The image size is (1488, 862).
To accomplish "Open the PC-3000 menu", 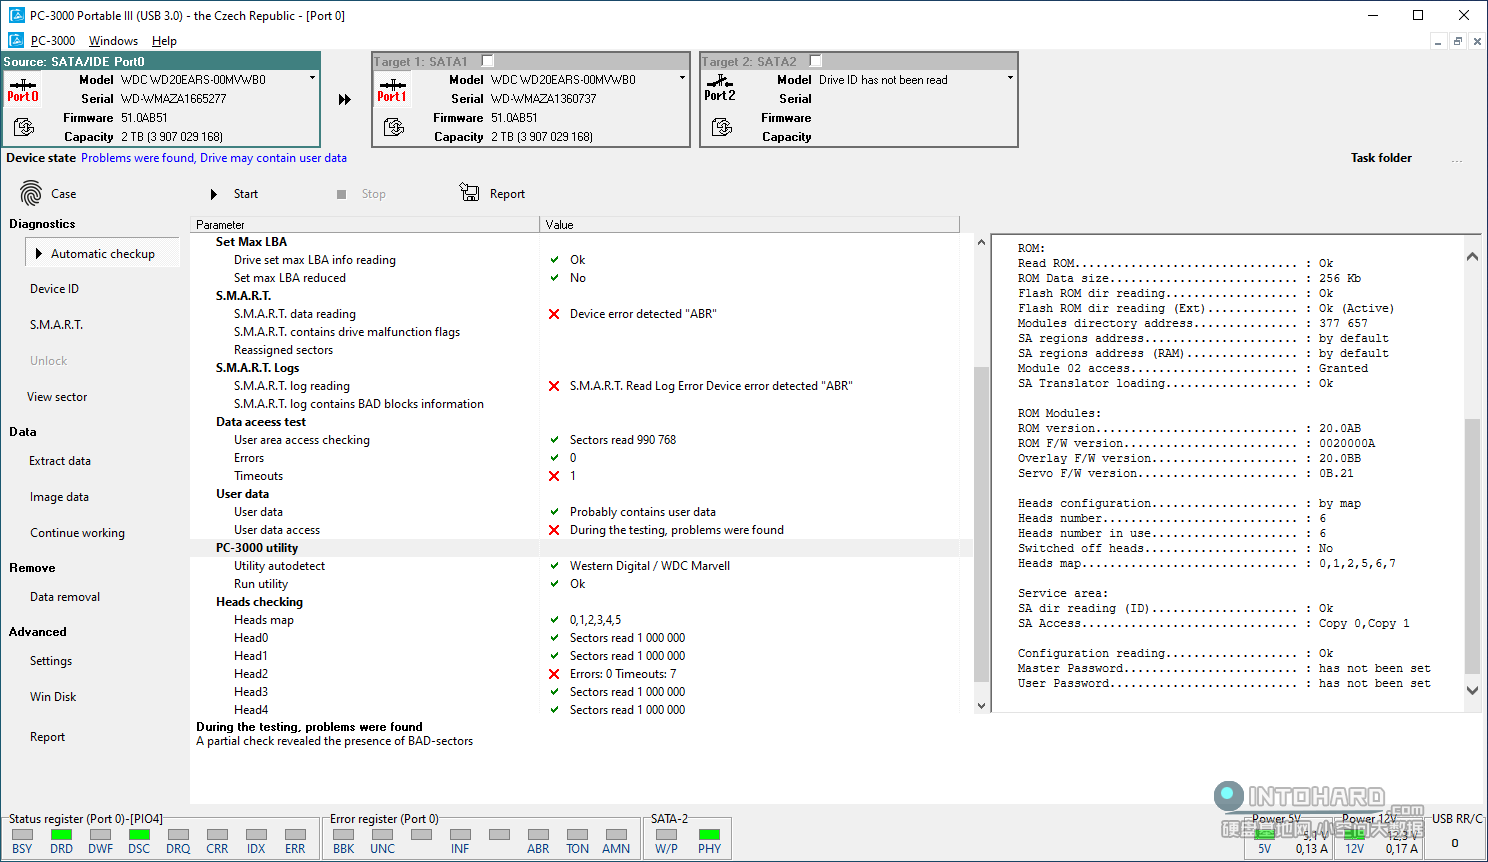I will point(53,41).
